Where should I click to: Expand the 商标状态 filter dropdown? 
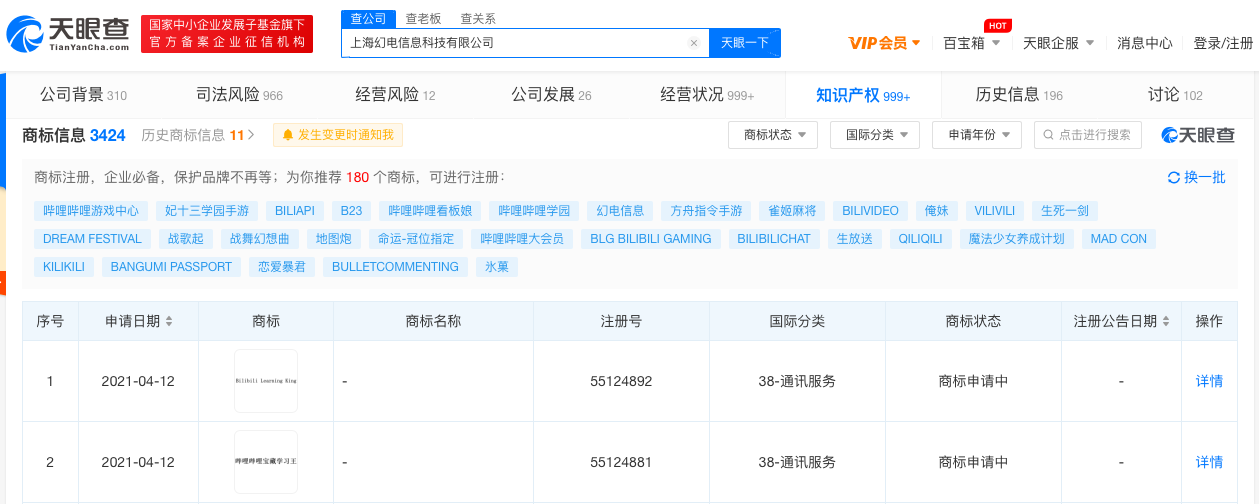pos(773,135)
